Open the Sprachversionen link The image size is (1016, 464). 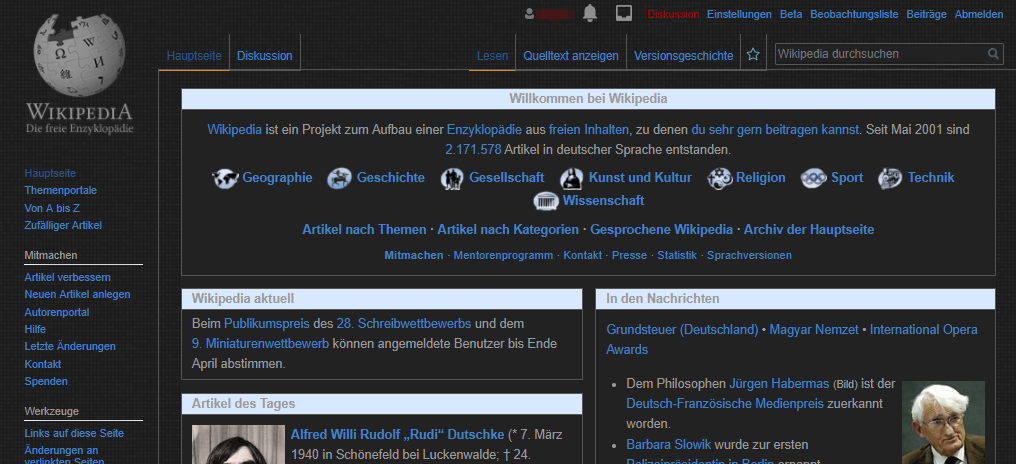(749, 255)
